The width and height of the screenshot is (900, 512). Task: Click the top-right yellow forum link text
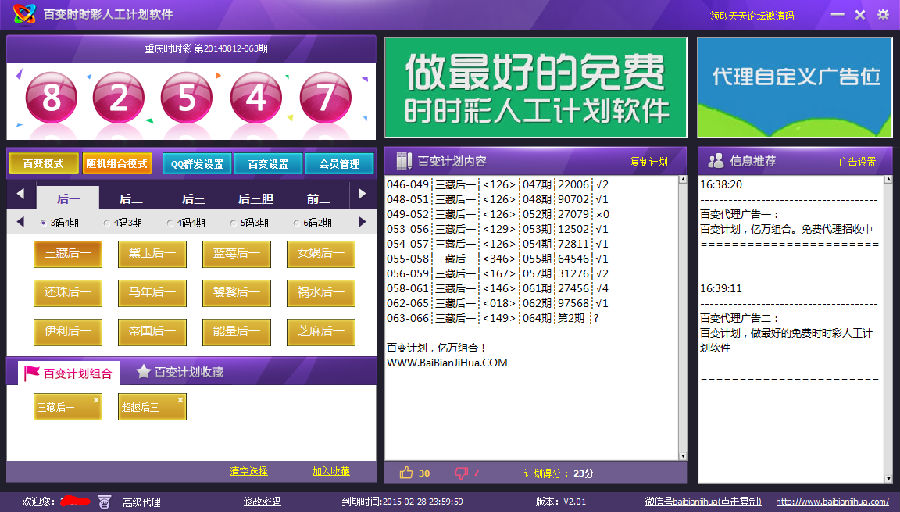(x=752, y=15)
